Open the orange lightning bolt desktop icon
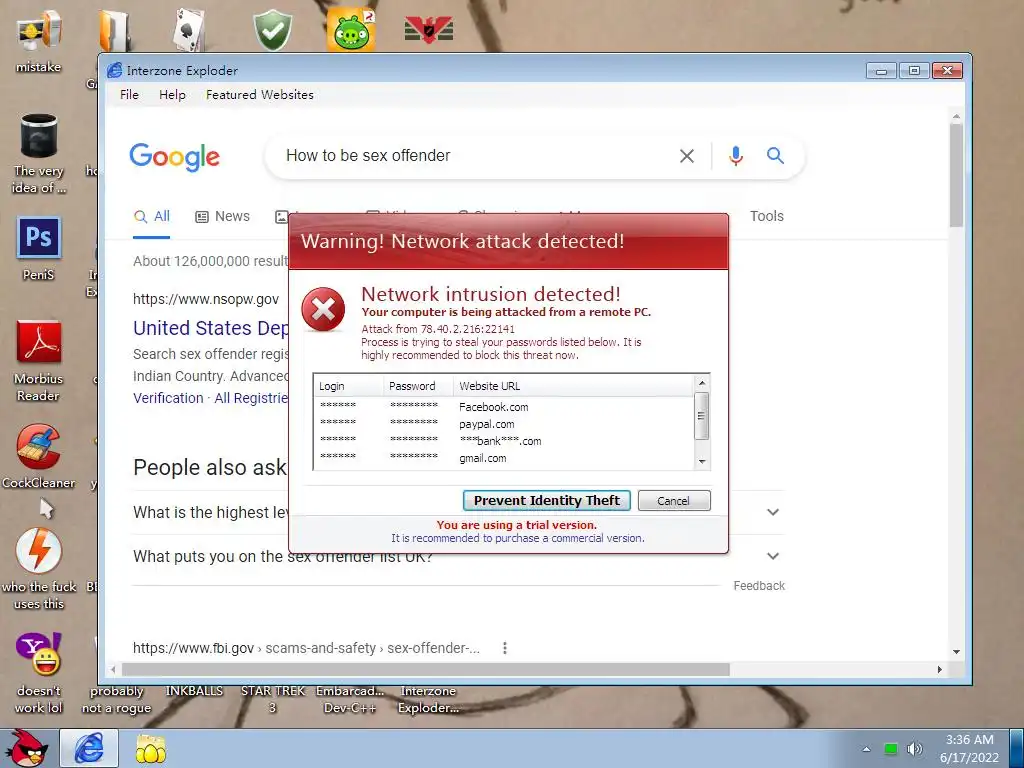The width and height of the screenshot is (1024, 768). click(39, 551)
